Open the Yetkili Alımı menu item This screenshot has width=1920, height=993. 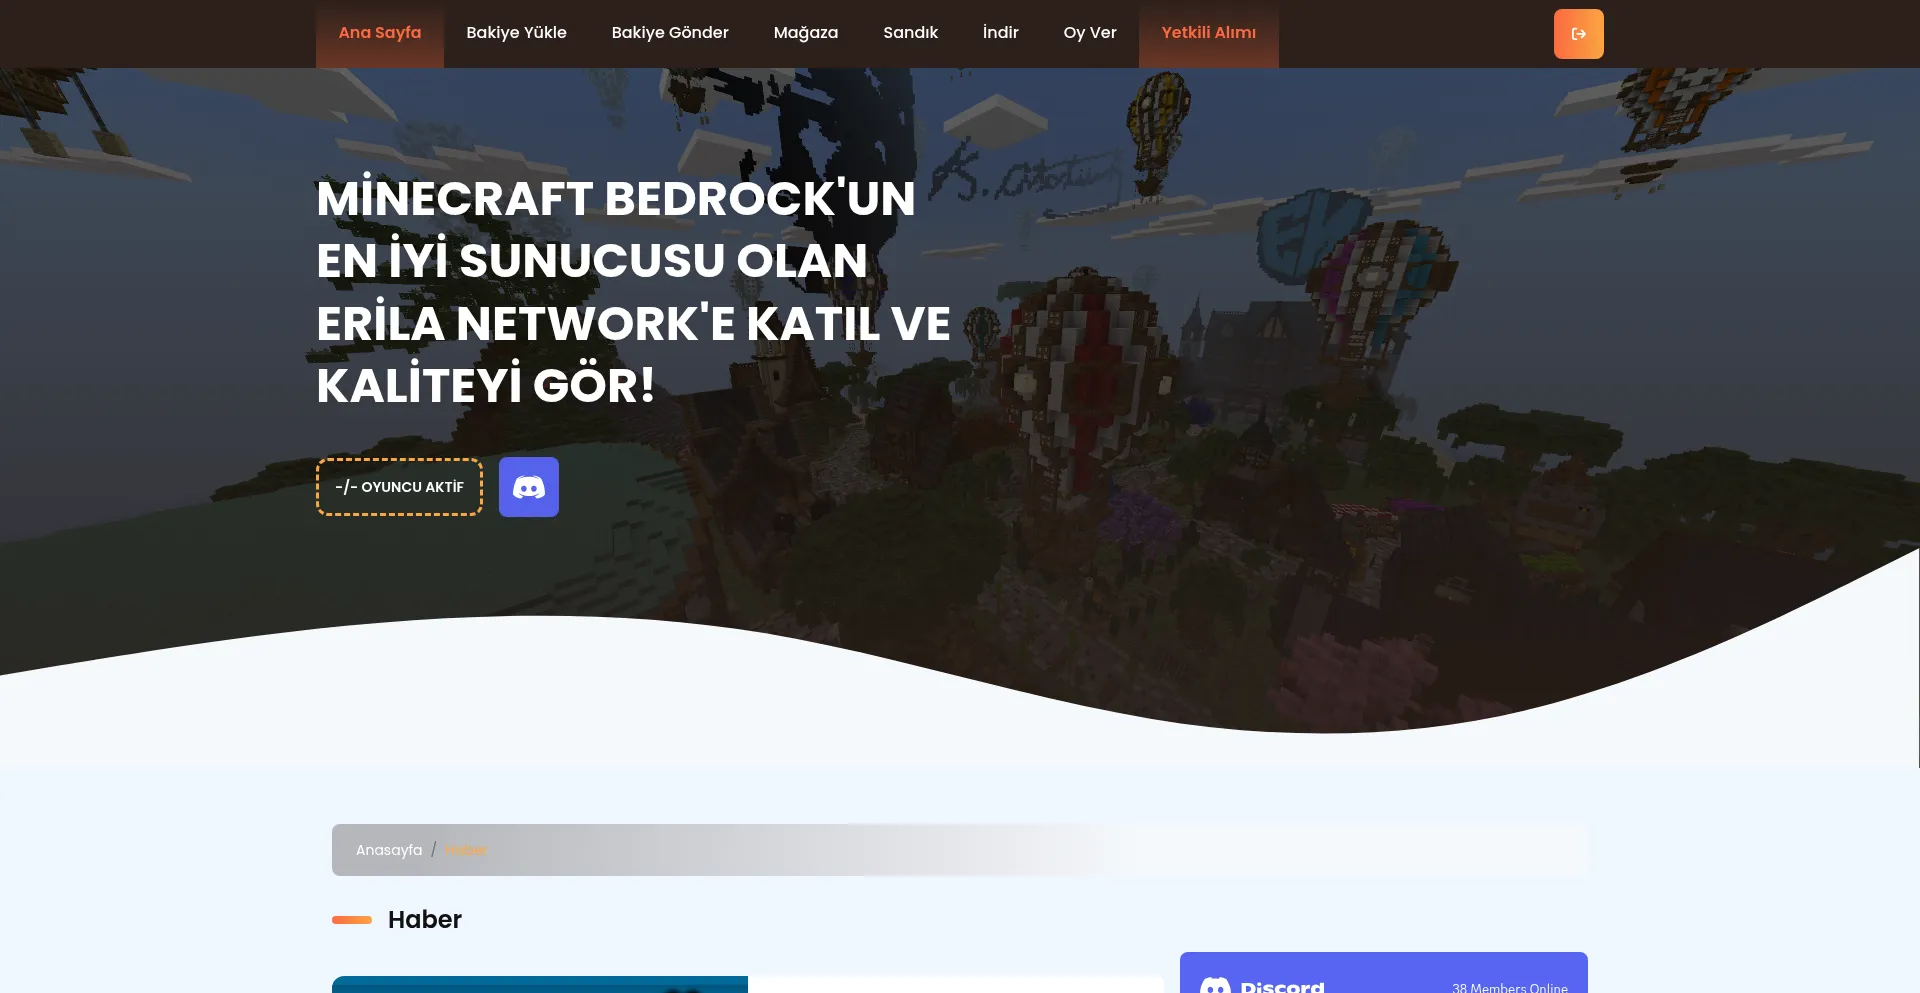(1208, 33)
